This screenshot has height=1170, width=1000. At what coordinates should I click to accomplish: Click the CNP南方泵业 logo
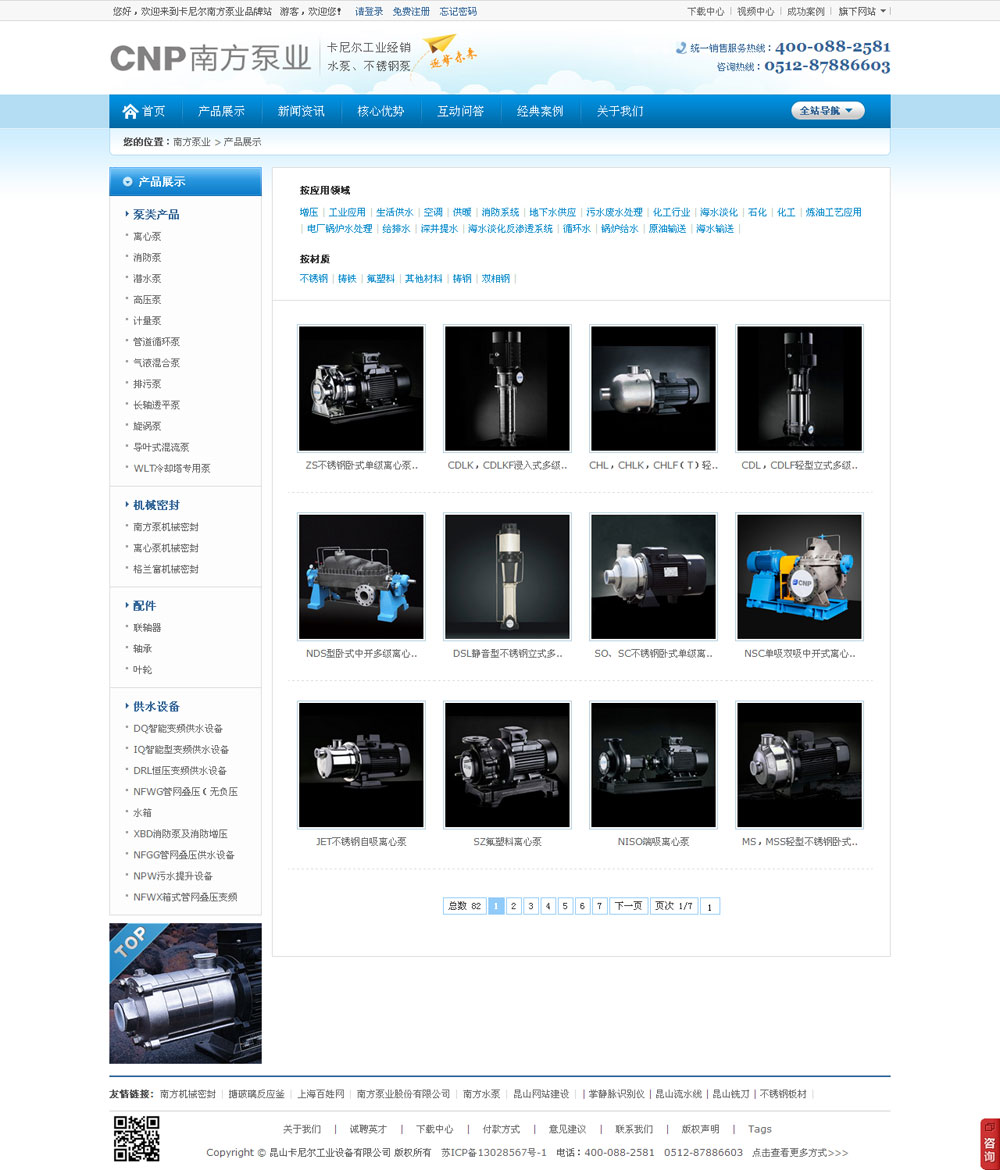[x=210, y=58]
